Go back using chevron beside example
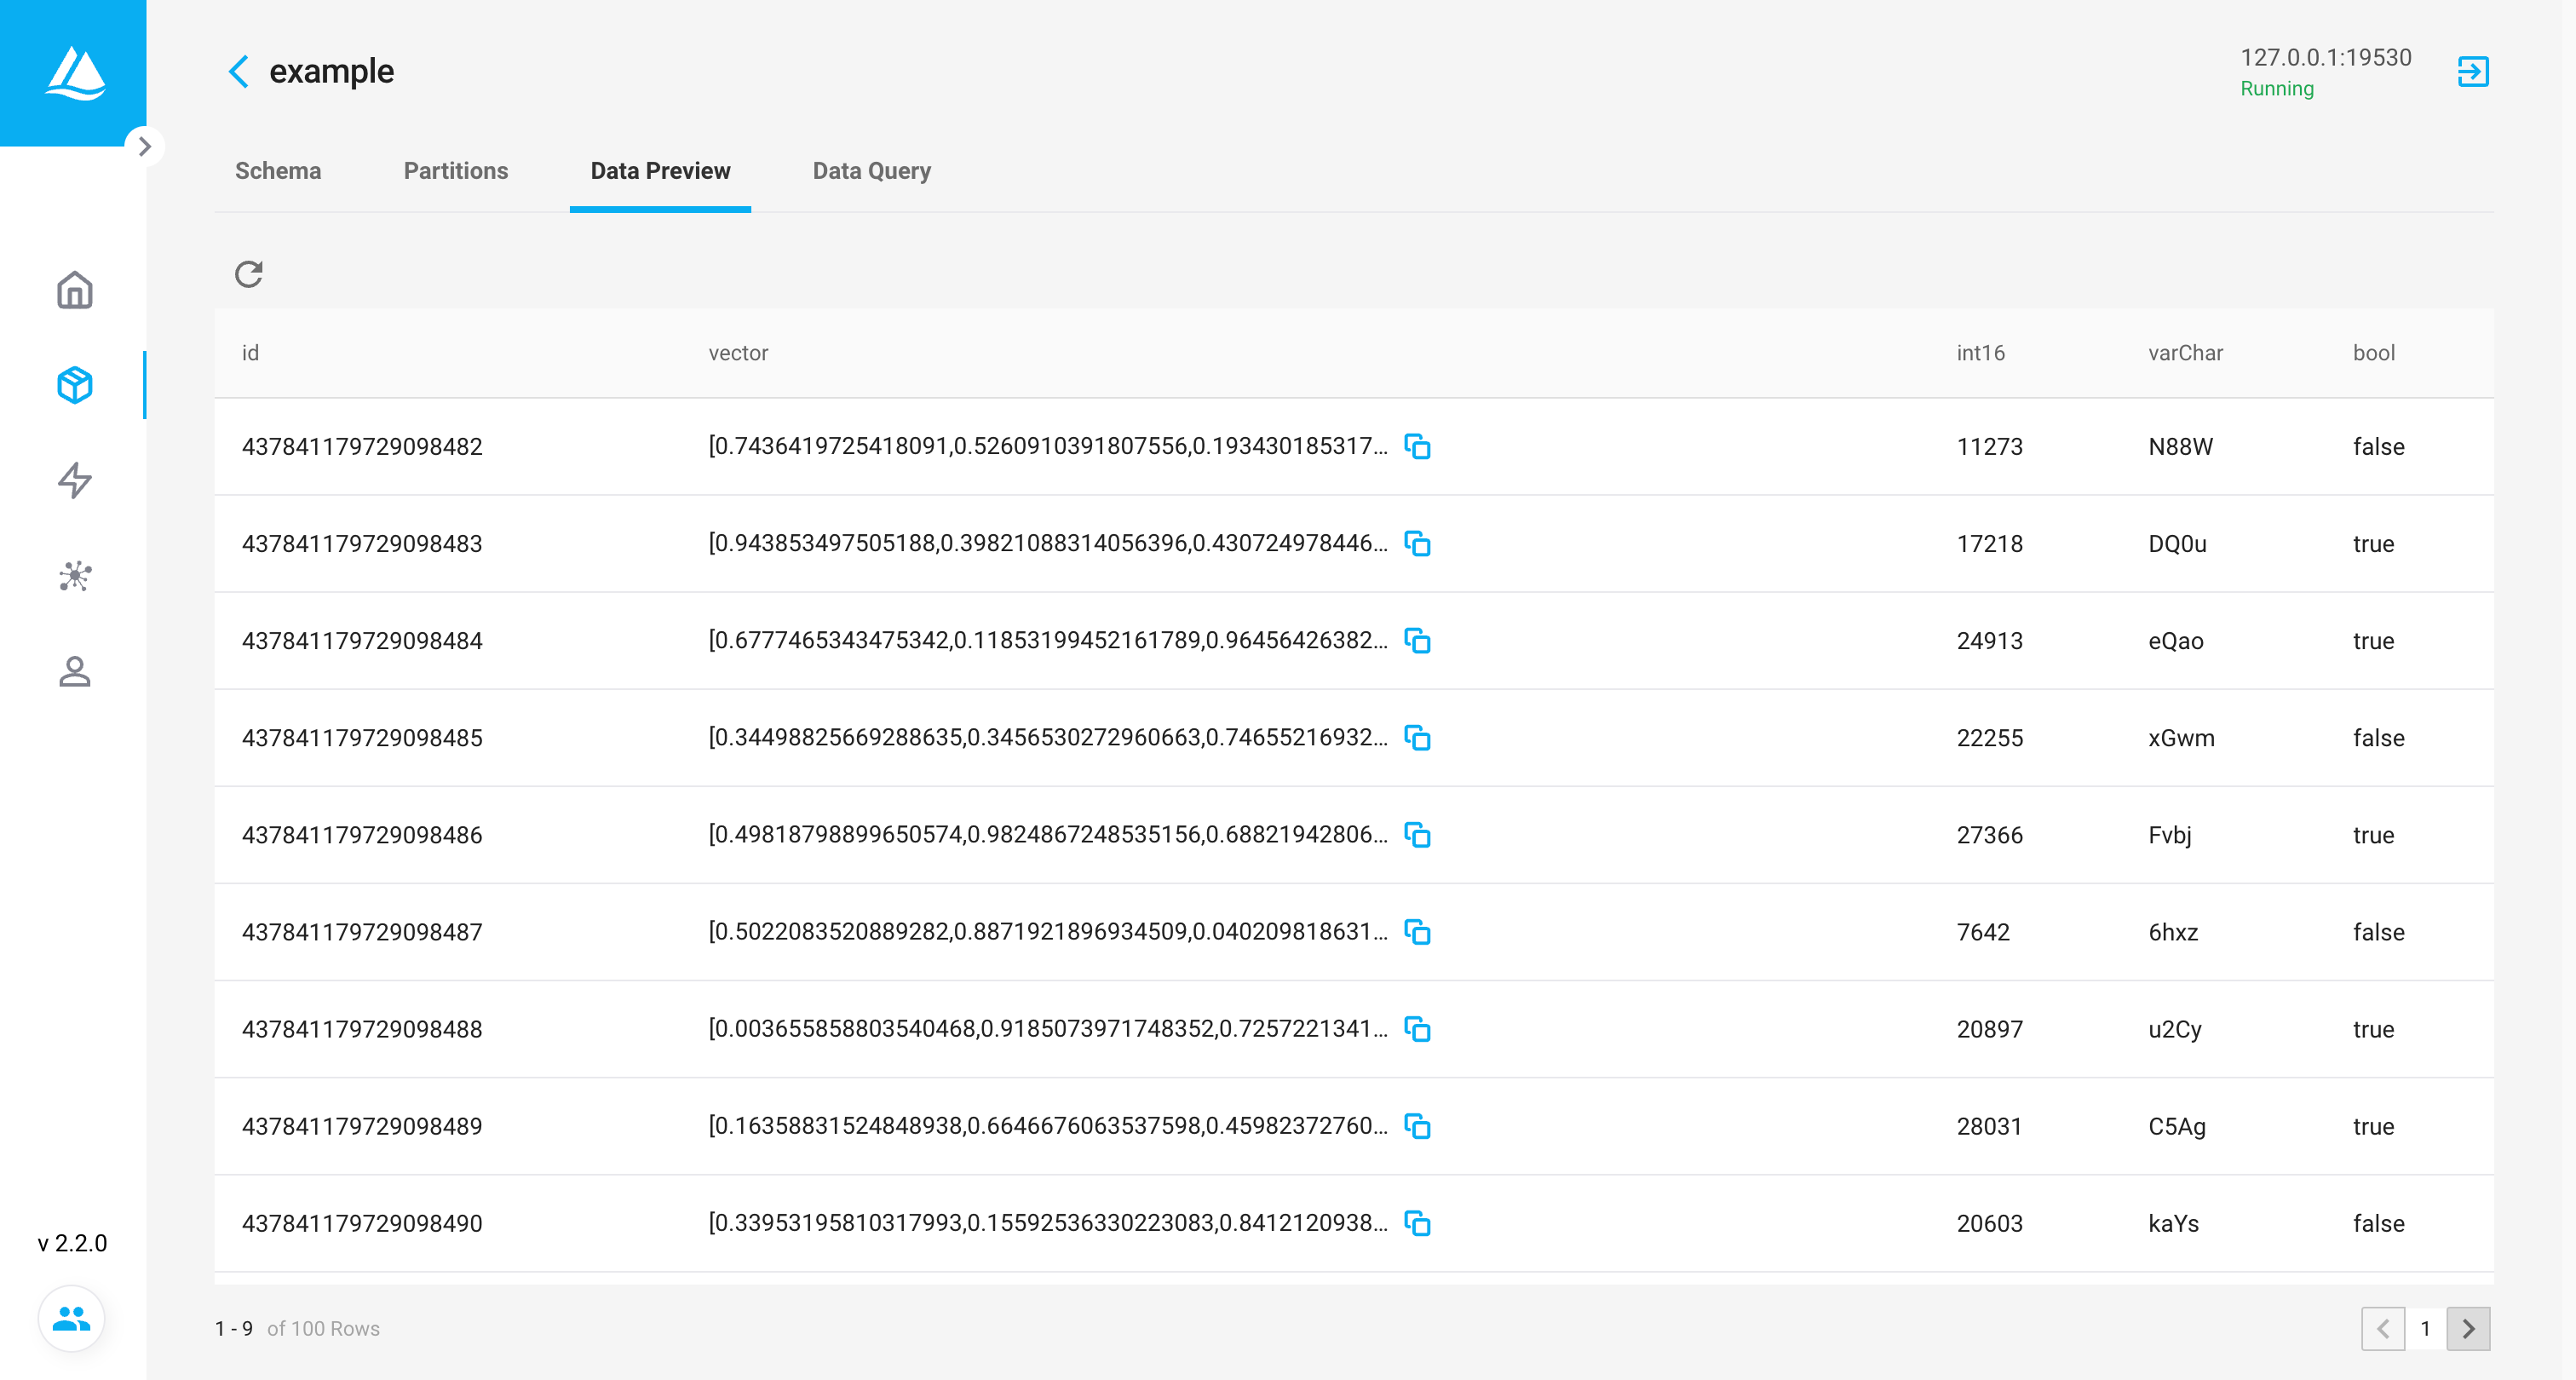Screen dimensions: 2576x1380 tap(238, 72)
